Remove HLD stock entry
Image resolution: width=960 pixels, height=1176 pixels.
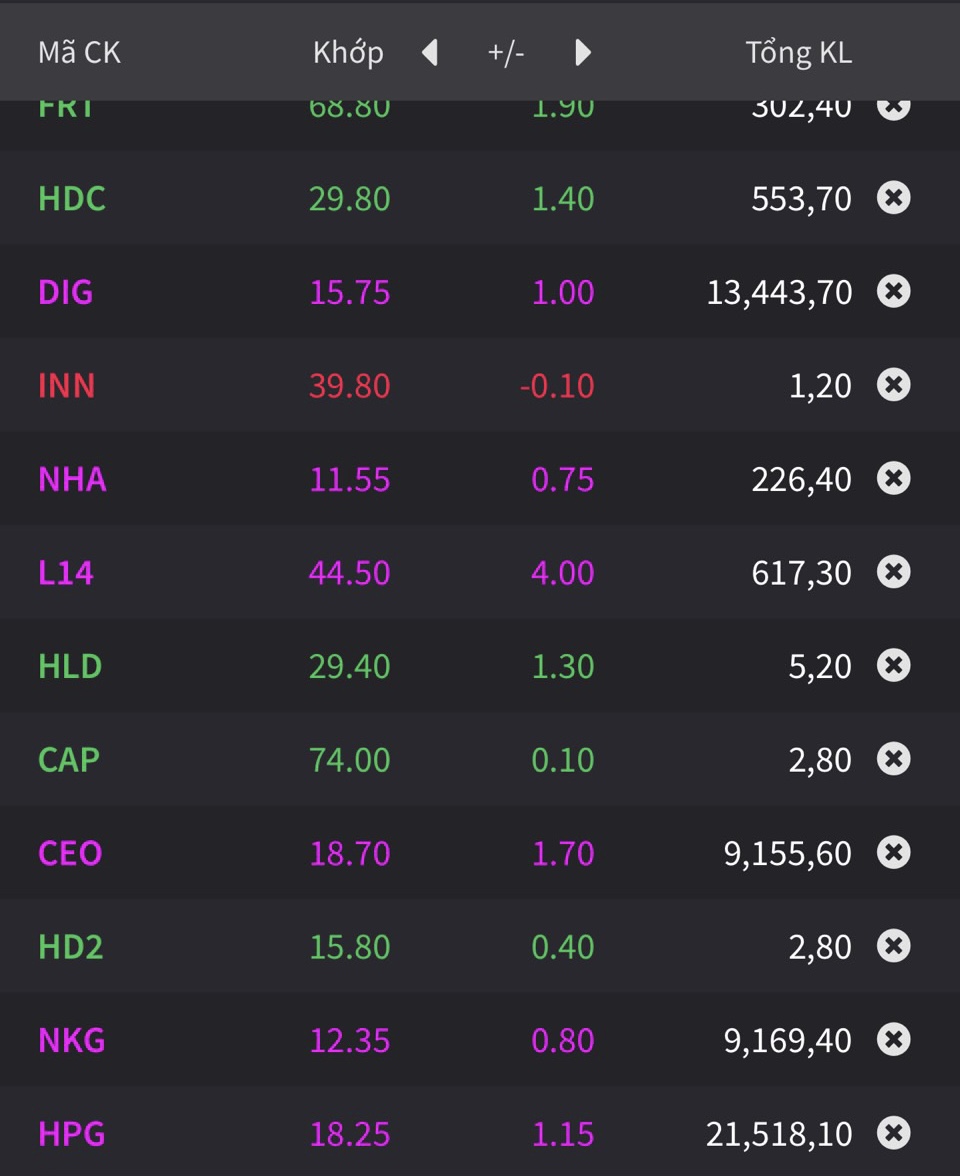[x=893, y=666]
